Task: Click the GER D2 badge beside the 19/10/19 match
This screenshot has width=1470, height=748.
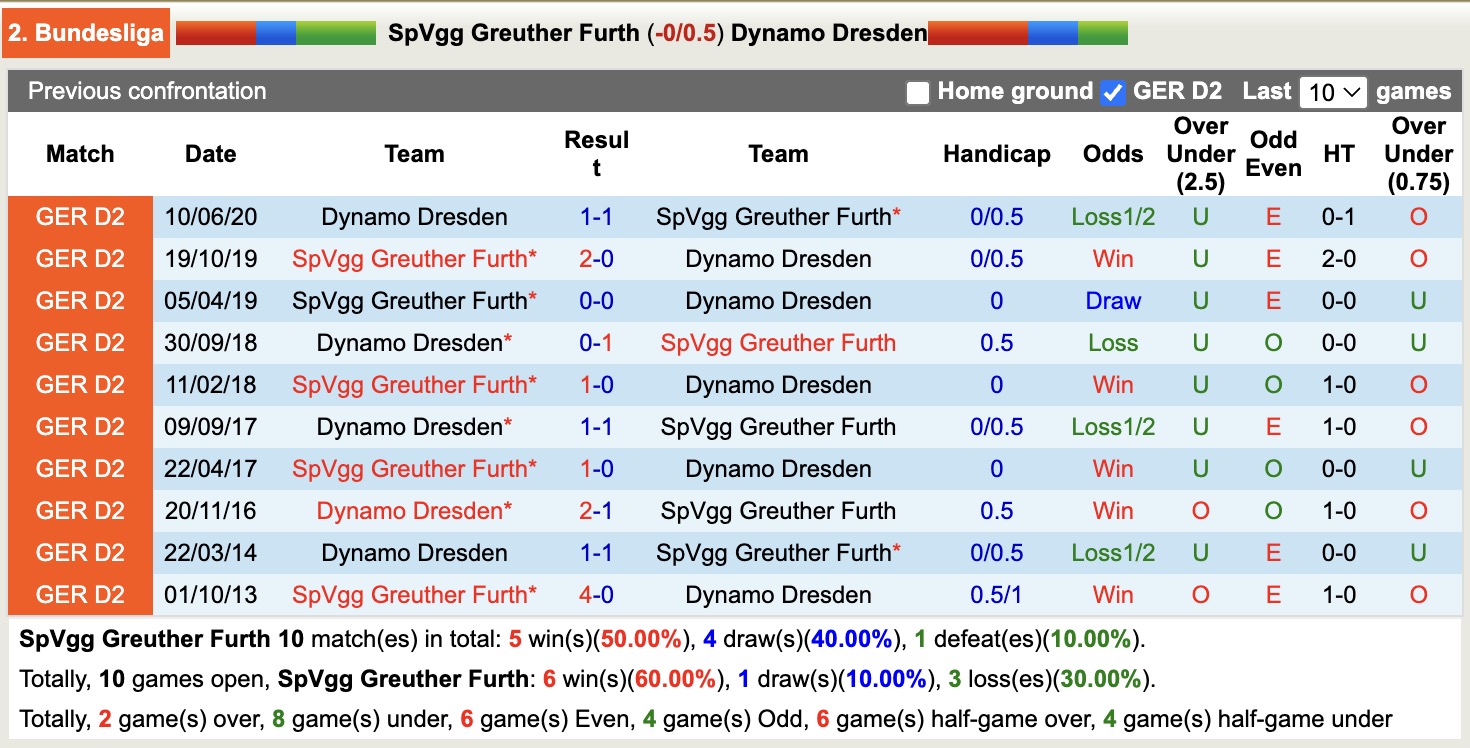Action: [79, 258]
